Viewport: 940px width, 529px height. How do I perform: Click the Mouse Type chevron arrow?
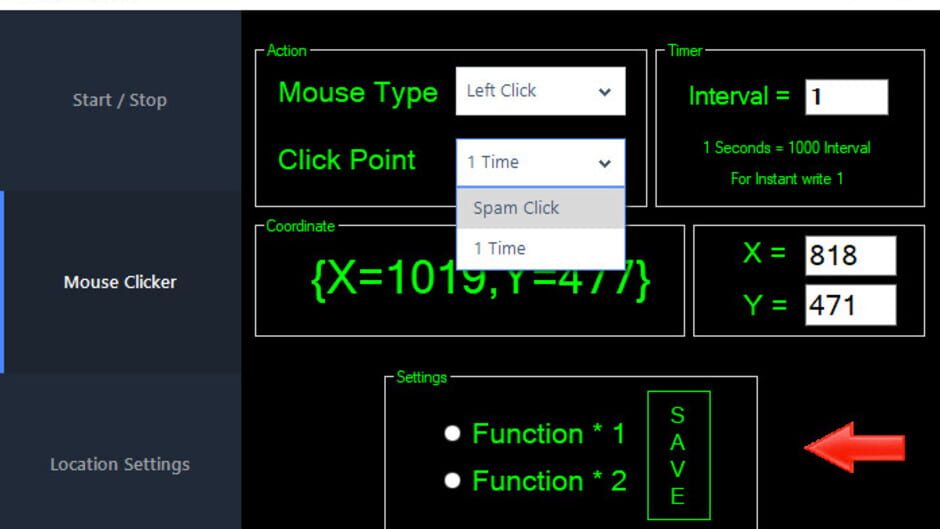click(604, 92)
